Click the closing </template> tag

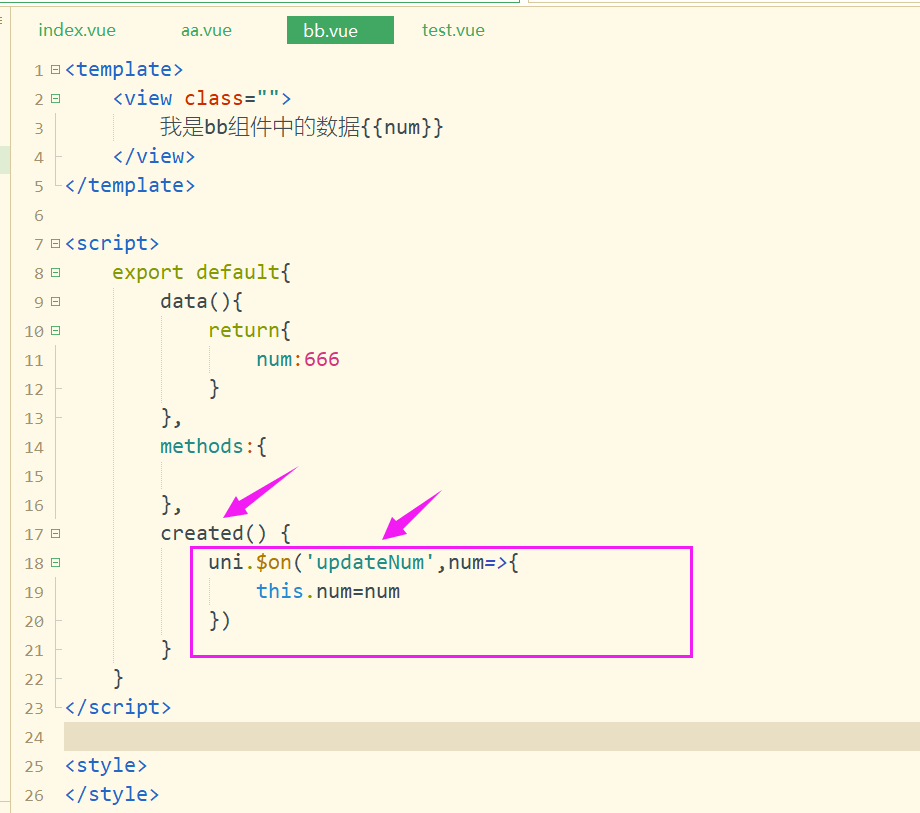point(130,185)
